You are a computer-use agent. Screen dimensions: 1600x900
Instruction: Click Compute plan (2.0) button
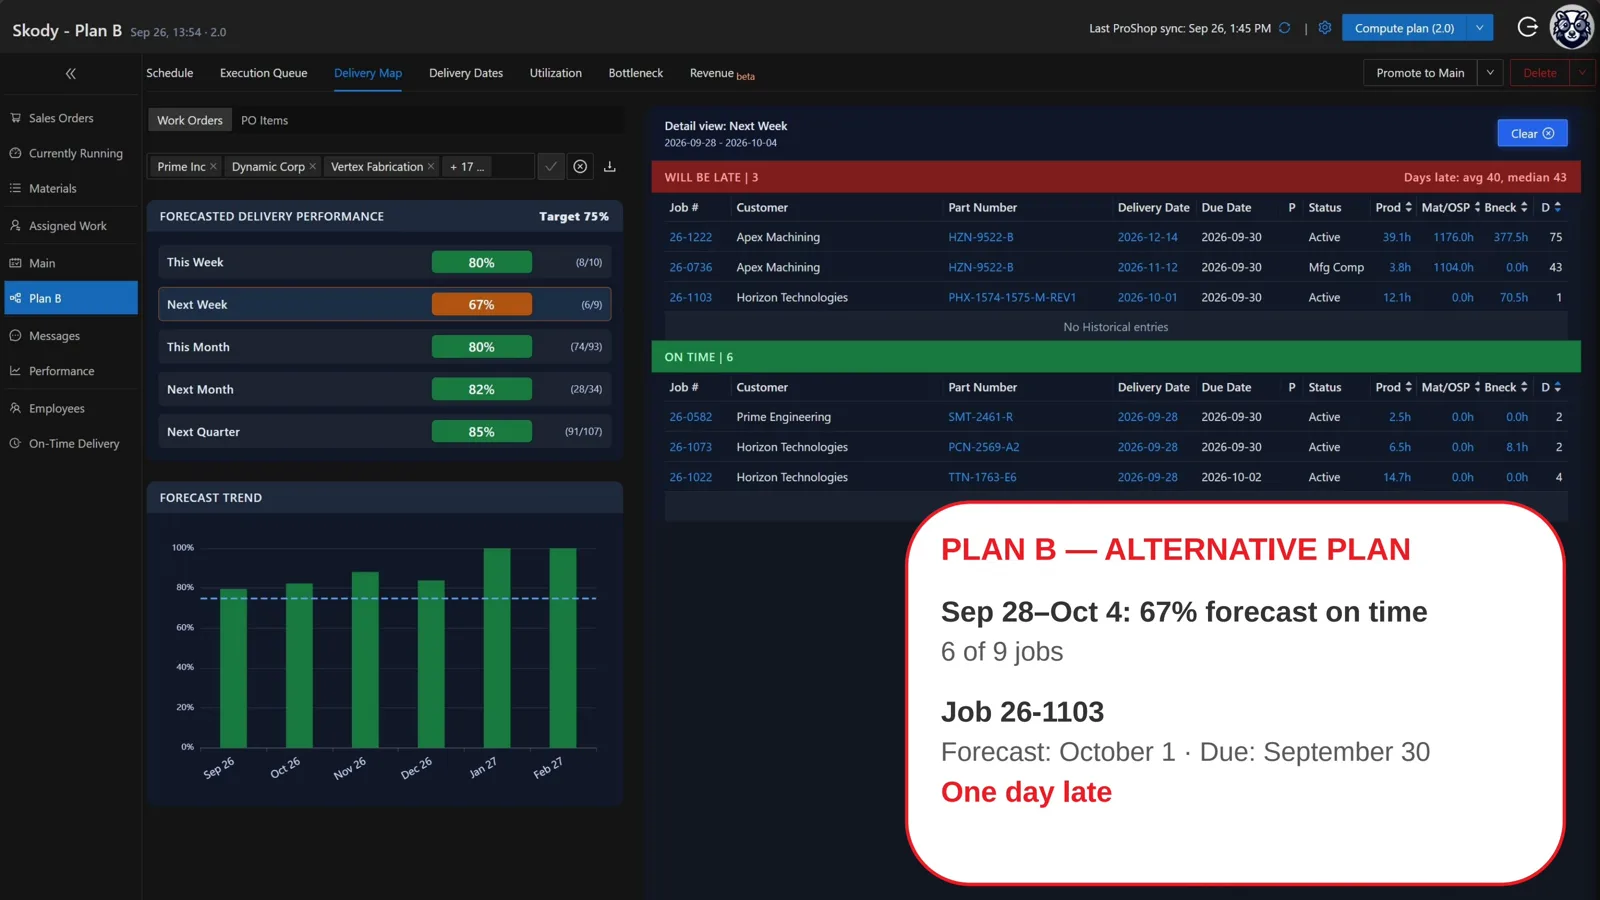pyautogui.click(x=1404, y=28)
